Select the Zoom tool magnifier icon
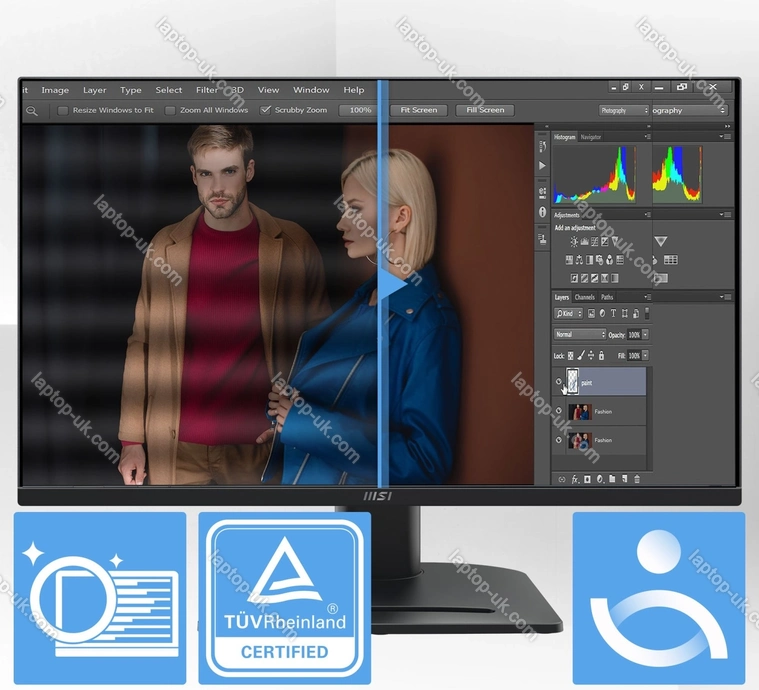 coord(32,111)
